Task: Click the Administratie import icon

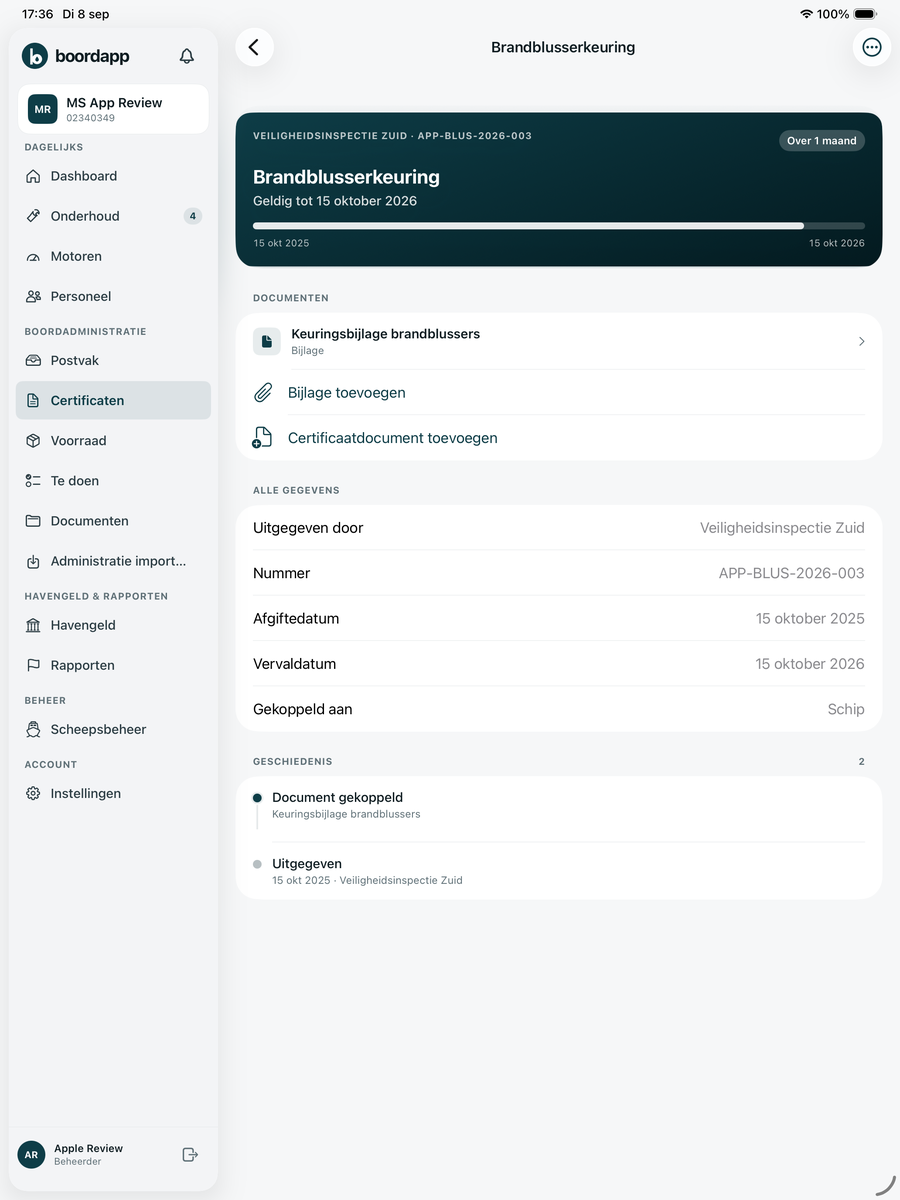Action: pyautogui.click(x=33, y=561)
